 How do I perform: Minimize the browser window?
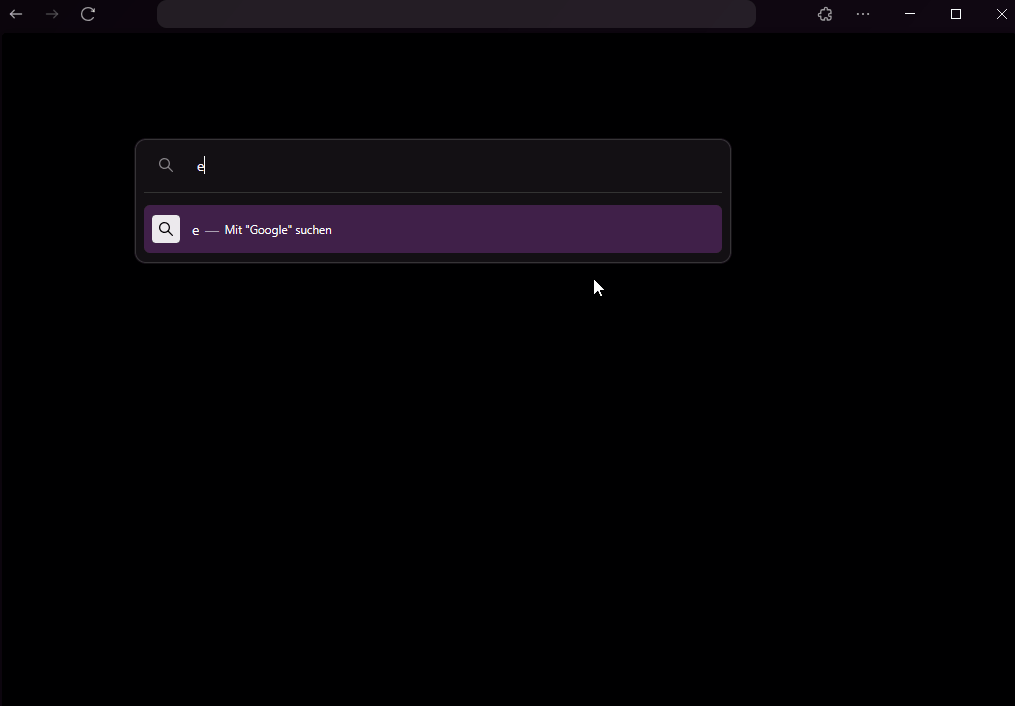coord(910,14)
